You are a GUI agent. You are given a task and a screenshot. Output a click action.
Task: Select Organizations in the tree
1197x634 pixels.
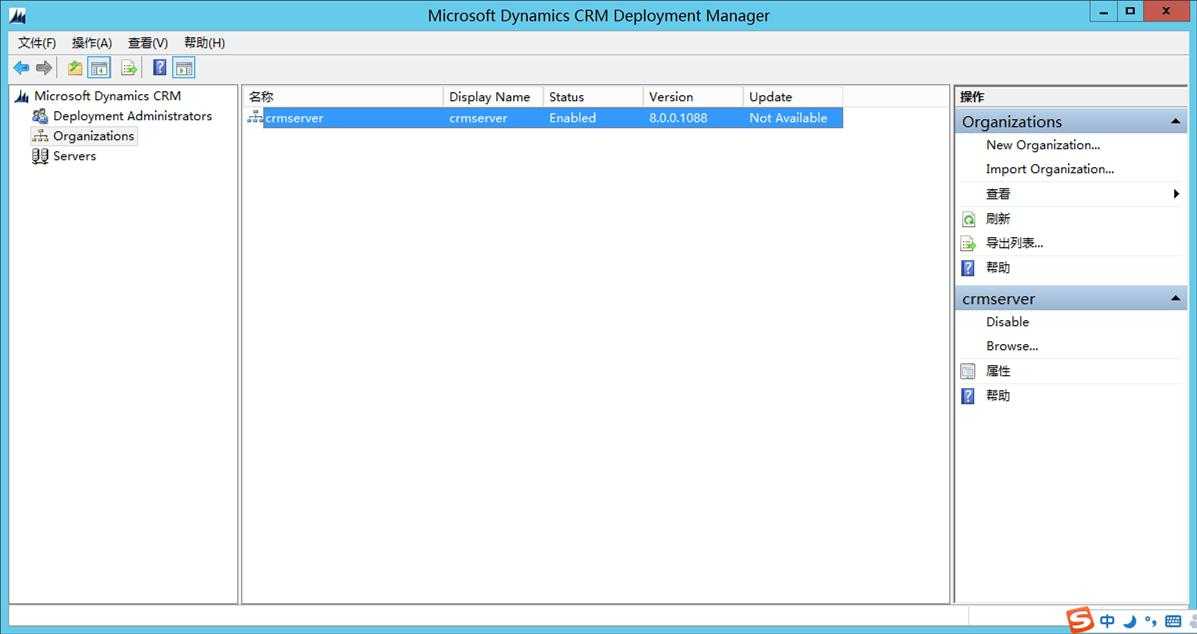(x=93, y=136)
